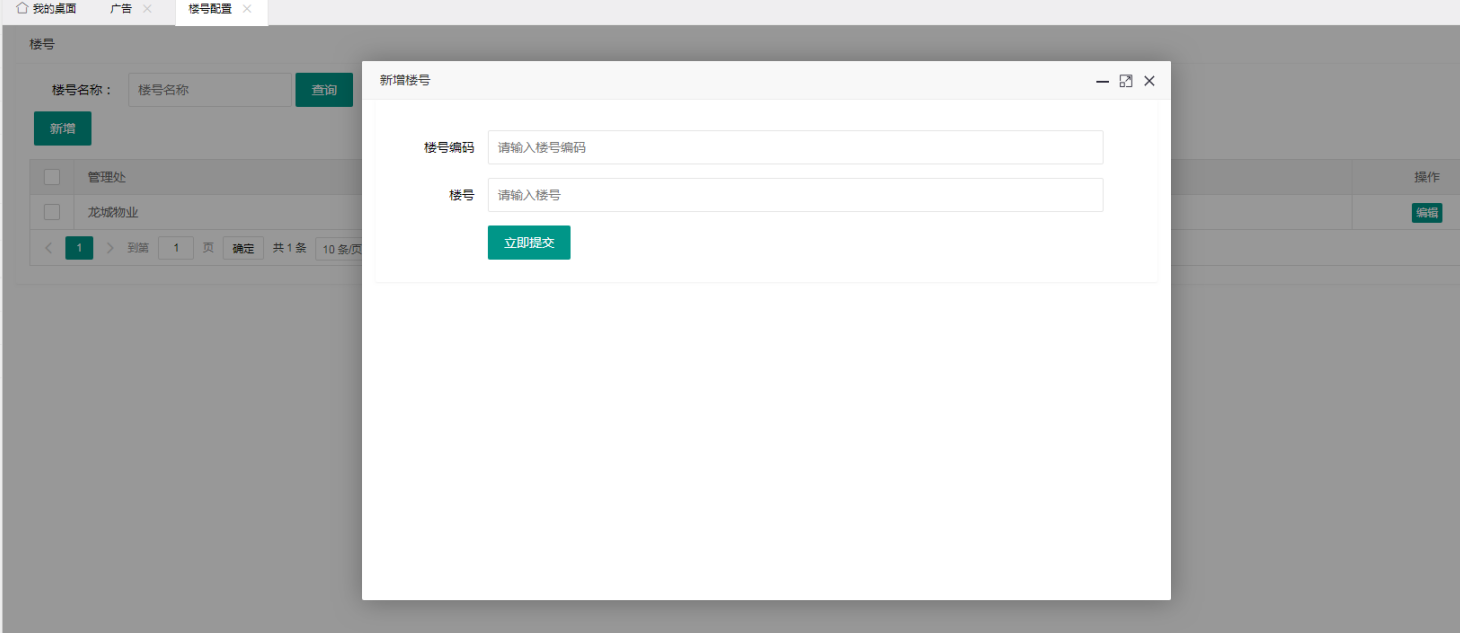Open the 10 条/页 page size dropdown

(x=340, y=249)
